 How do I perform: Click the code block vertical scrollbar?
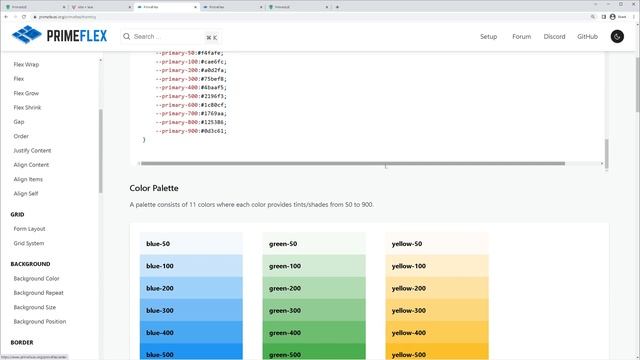pyautogui.click(x=607, y=153)
